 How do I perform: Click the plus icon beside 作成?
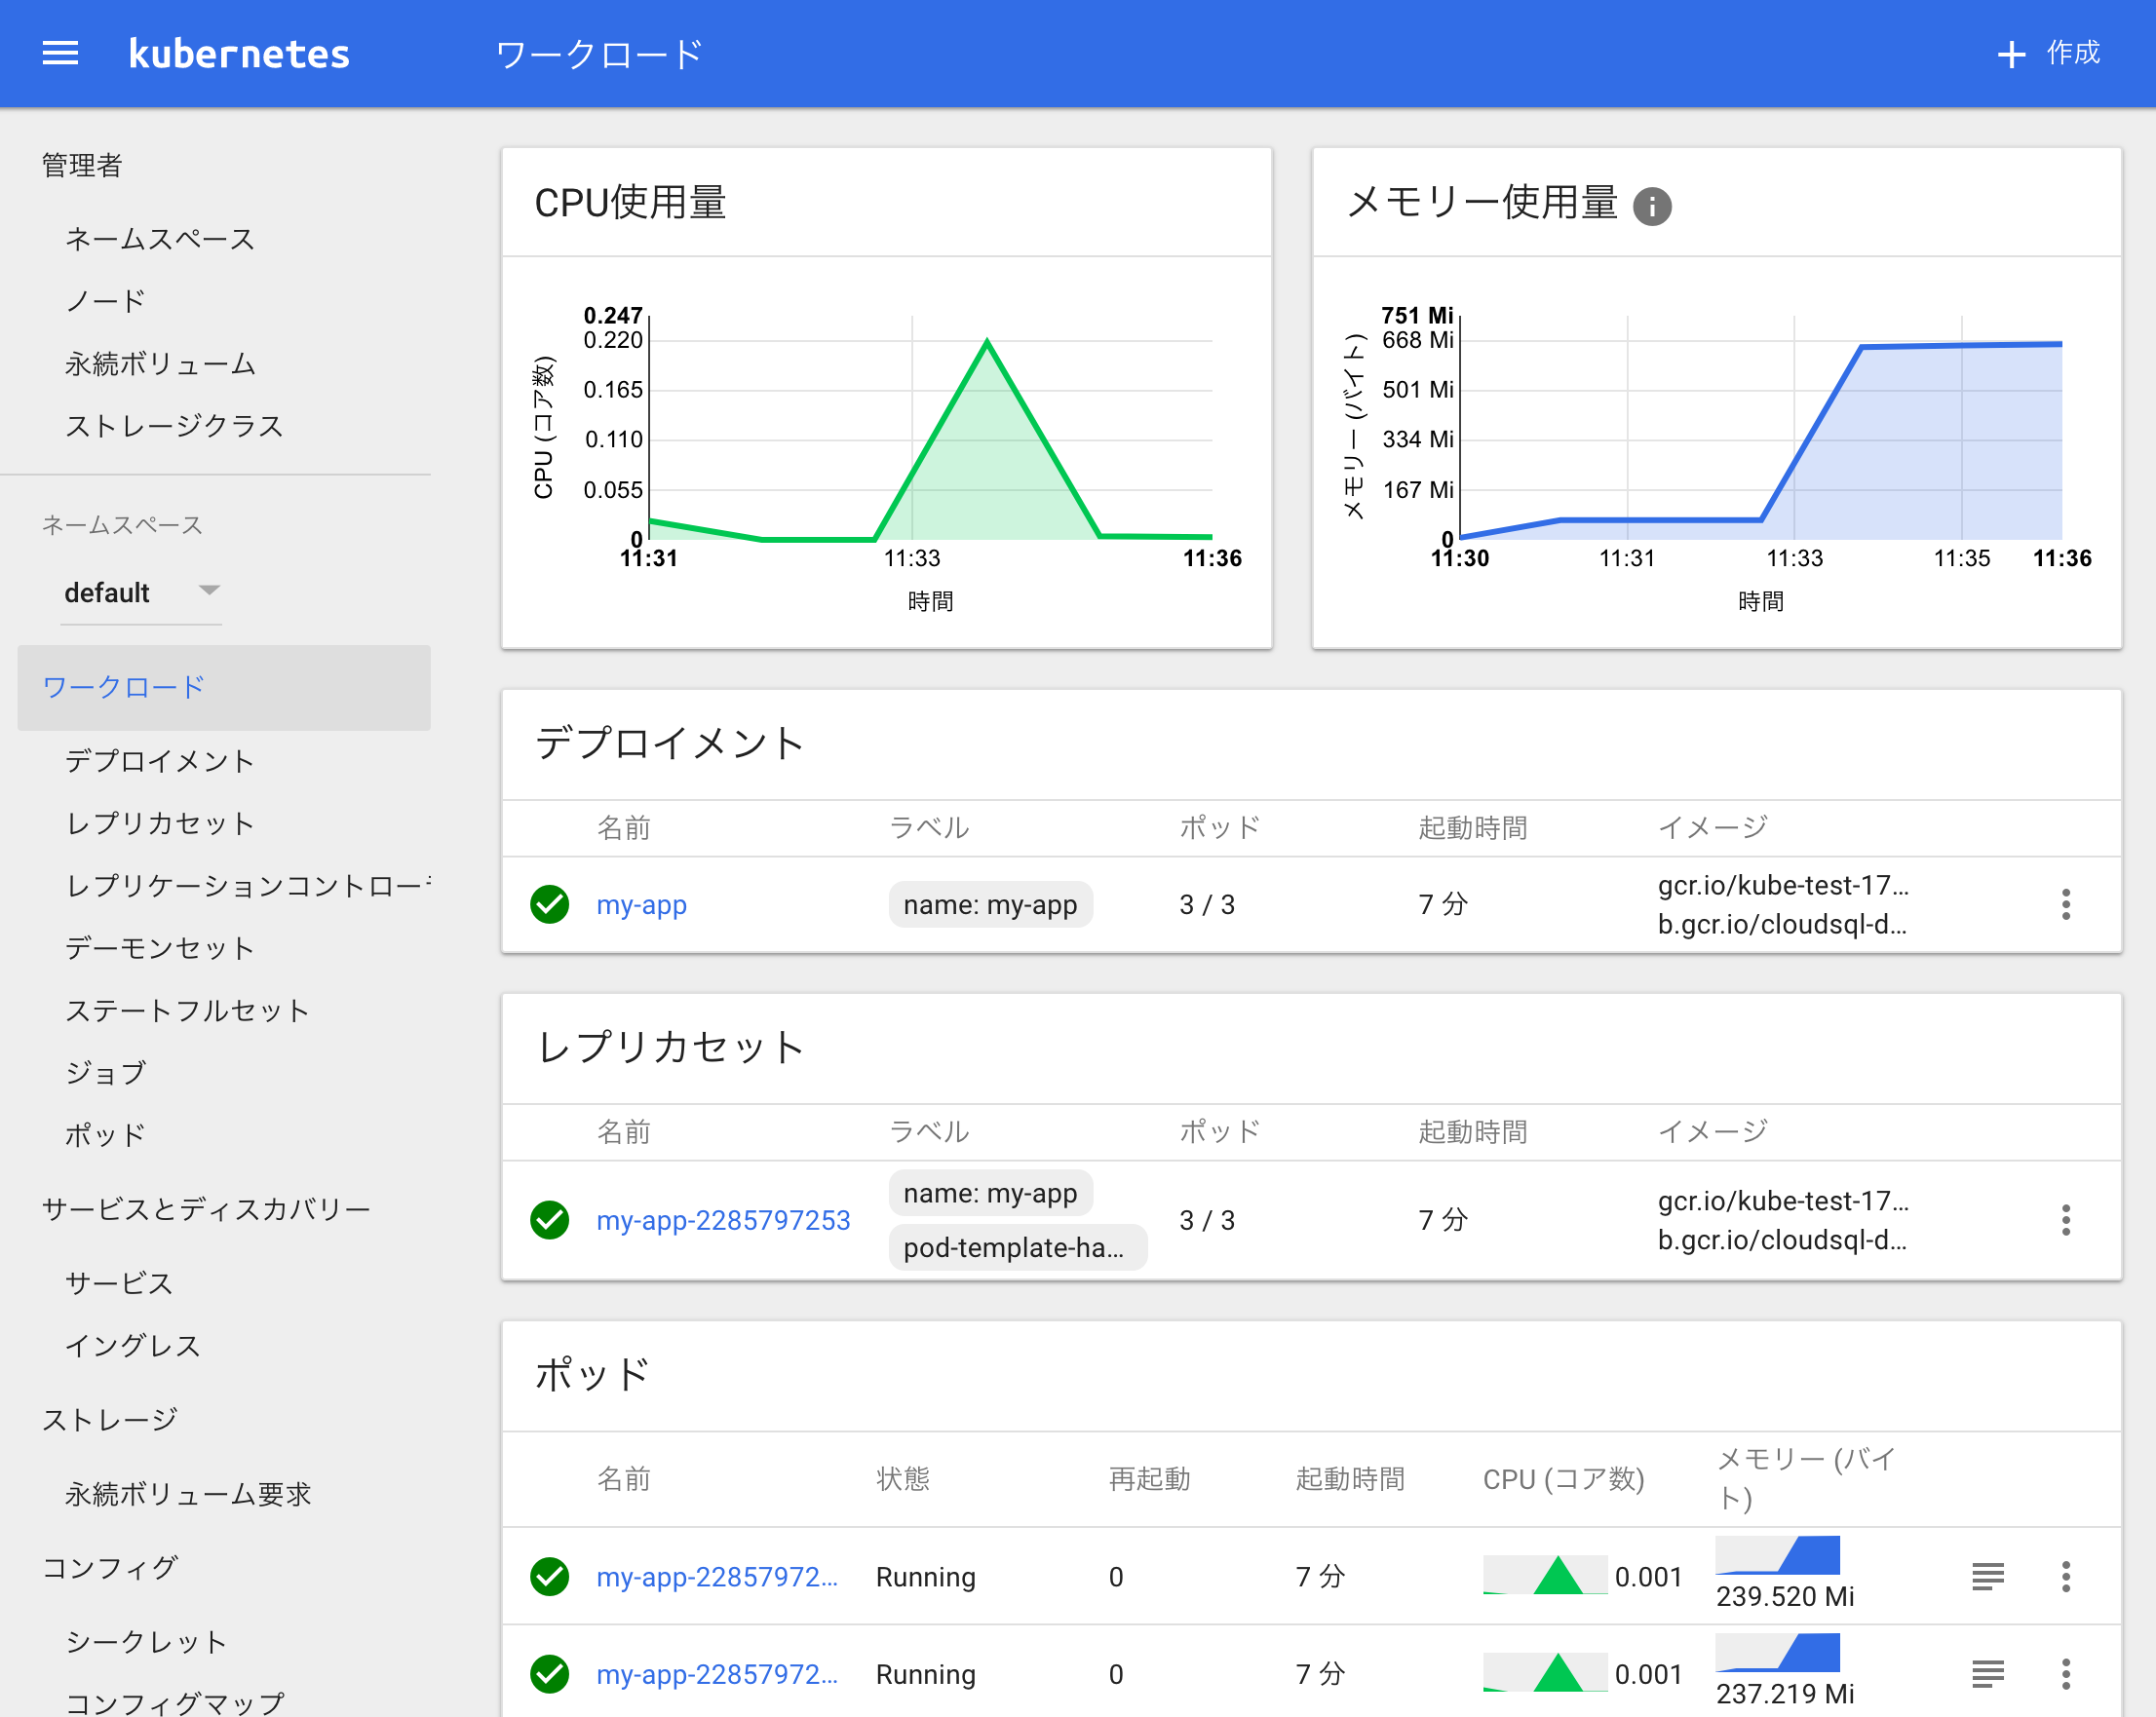(x=2011, y=55)
